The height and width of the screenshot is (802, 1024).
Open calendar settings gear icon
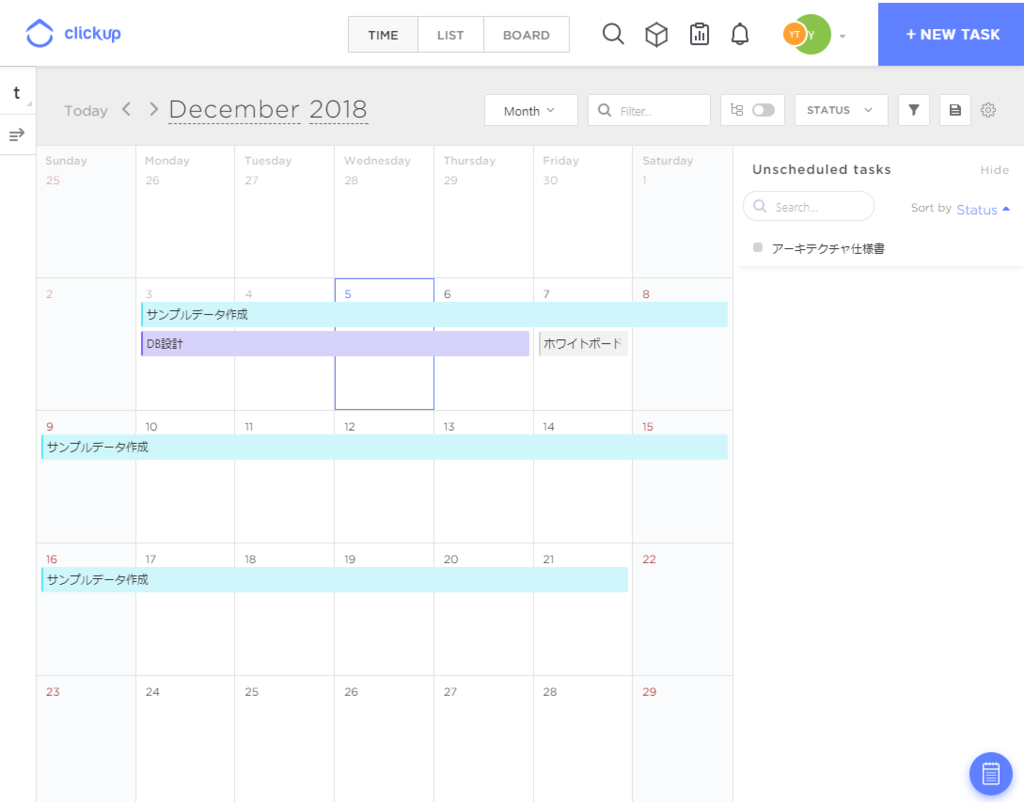(x=988, y=110)
